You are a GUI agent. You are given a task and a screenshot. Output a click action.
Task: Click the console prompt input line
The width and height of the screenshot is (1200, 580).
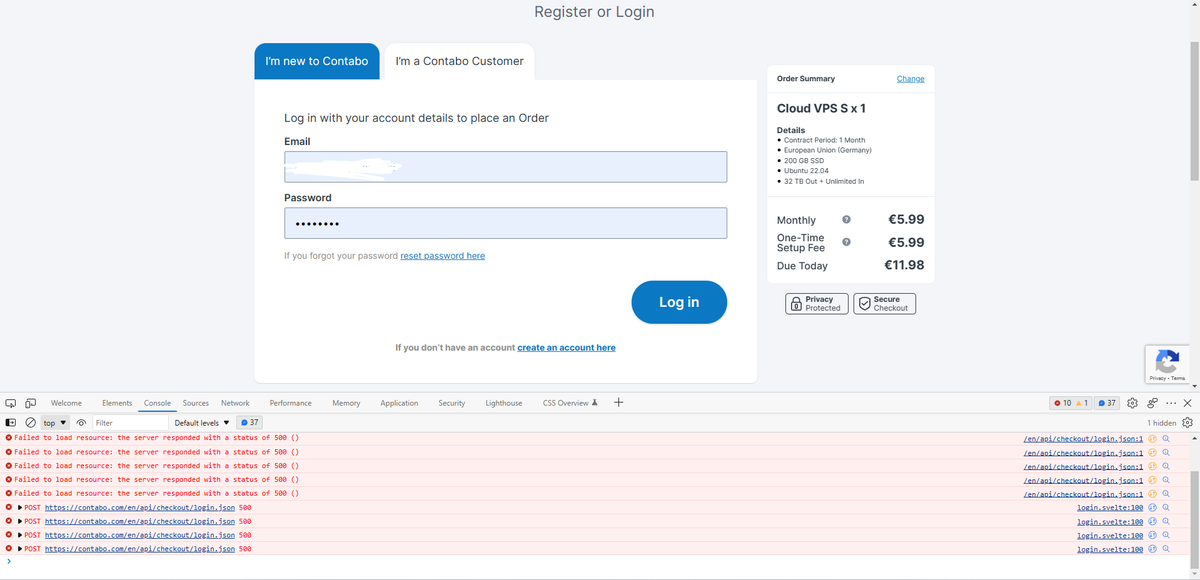coord(600,562)
